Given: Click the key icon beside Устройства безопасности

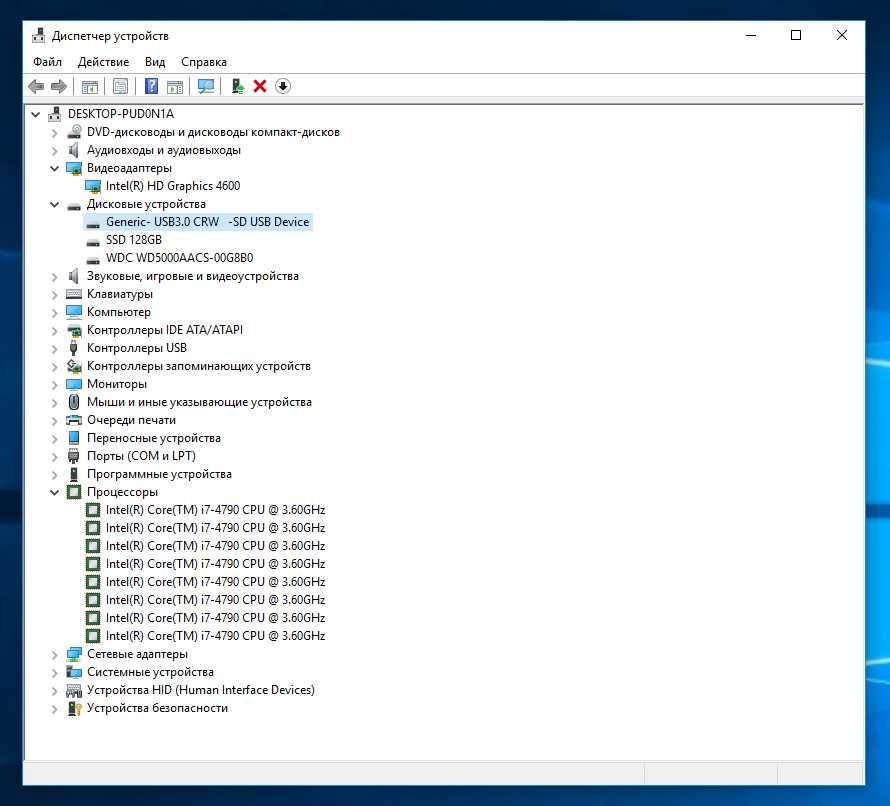Looking at the screenshot, I should click(74, 708).
